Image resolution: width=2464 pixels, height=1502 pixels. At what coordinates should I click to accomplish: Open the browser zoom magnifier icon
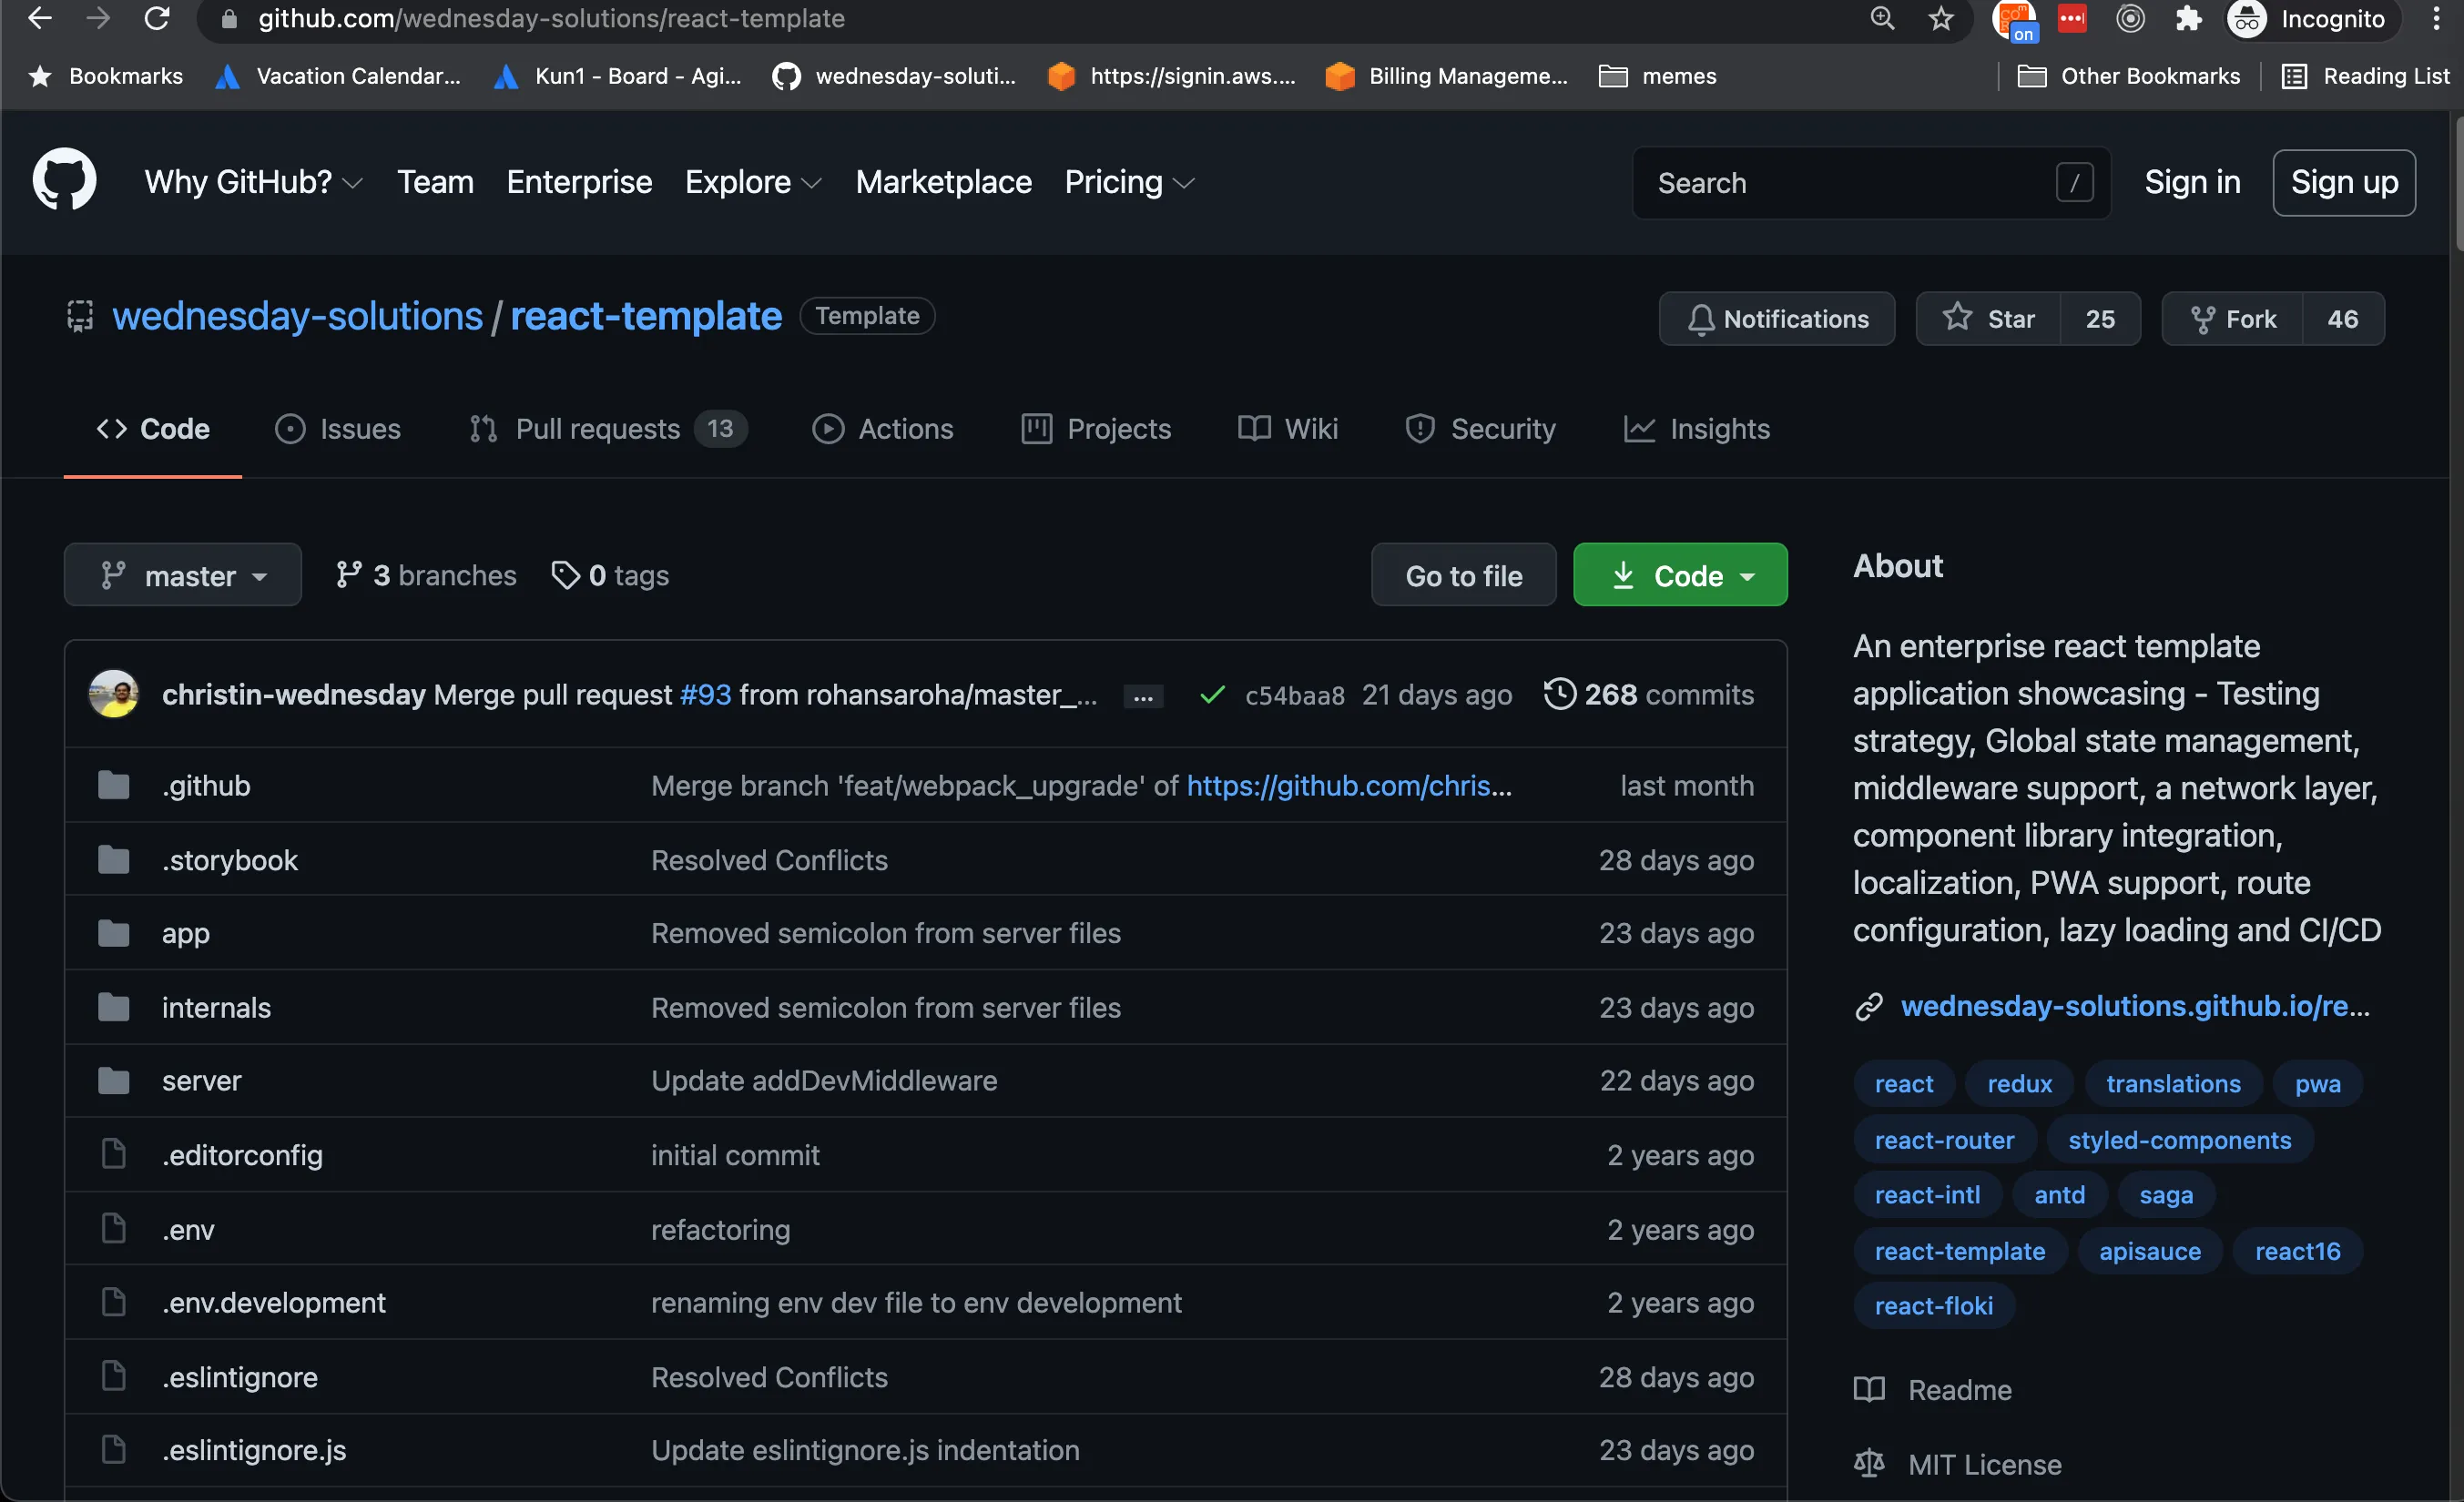pyautogui.click(x=1882, y=18)
